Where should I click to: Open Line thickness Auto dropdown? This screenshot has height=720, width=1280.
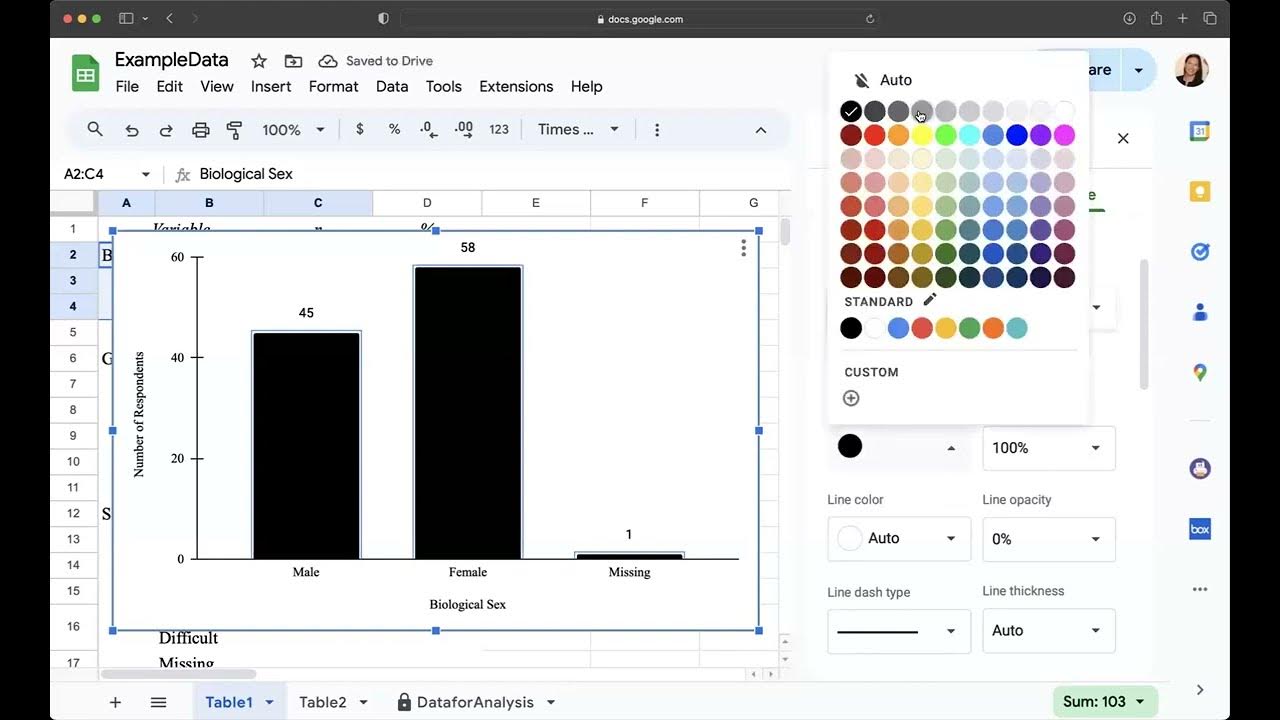point(1049,631)
